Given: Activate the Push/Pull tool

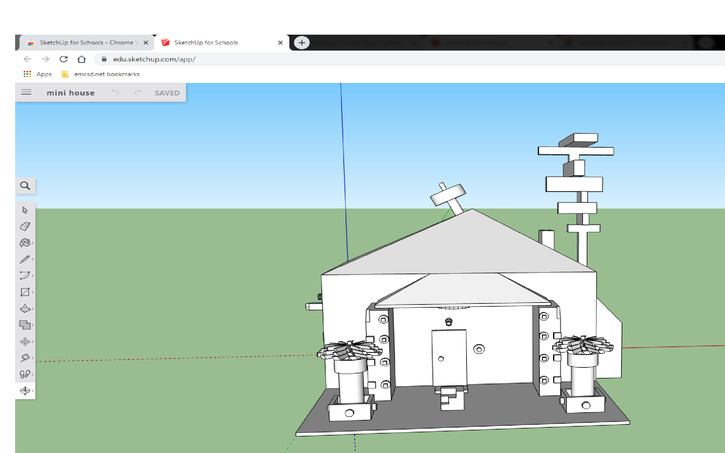Looking at the screenshot, I should tap(26, 309).
